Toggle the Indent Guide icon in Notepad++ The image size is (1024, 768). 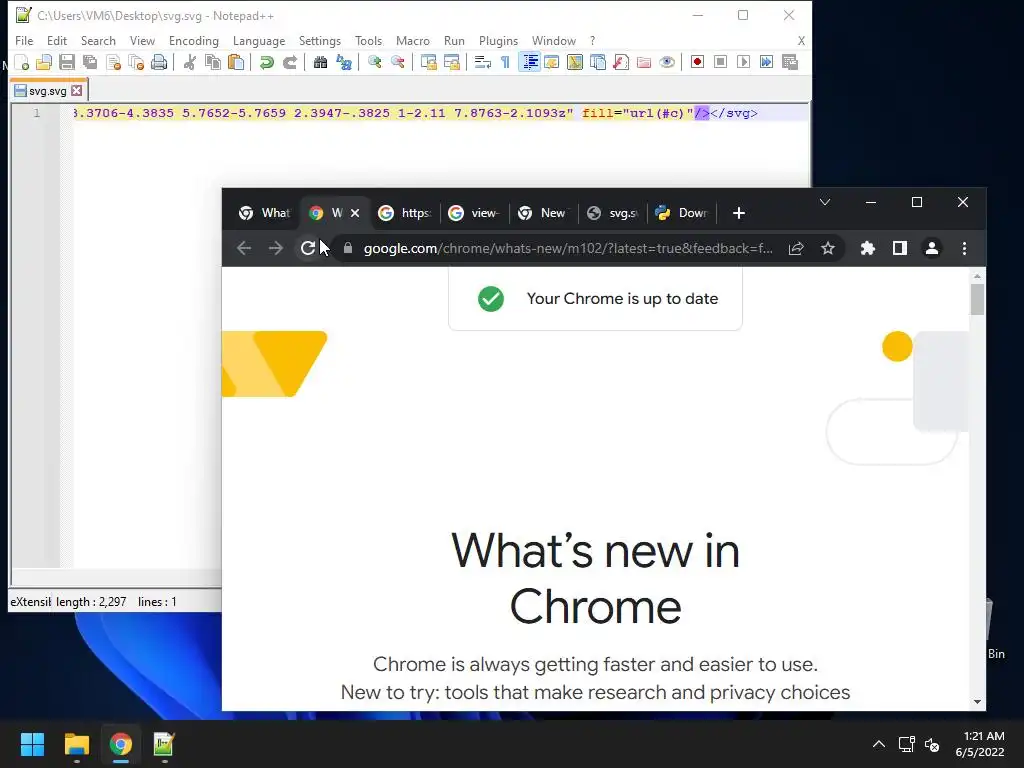530,62
